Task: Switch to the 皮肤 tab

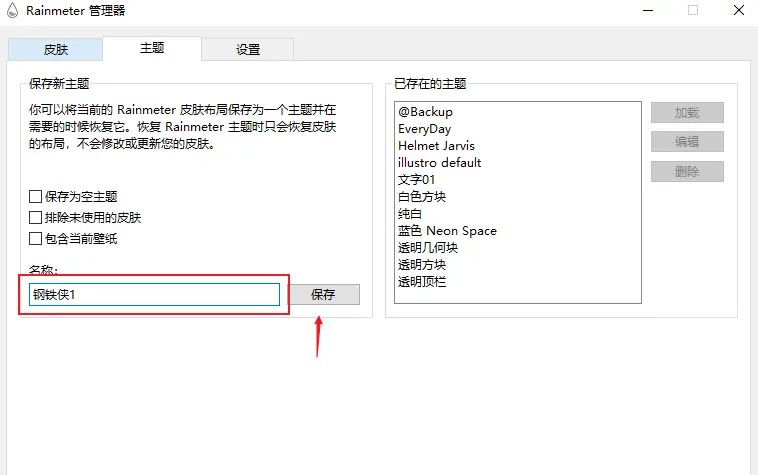Action: (x=55, y=49)
